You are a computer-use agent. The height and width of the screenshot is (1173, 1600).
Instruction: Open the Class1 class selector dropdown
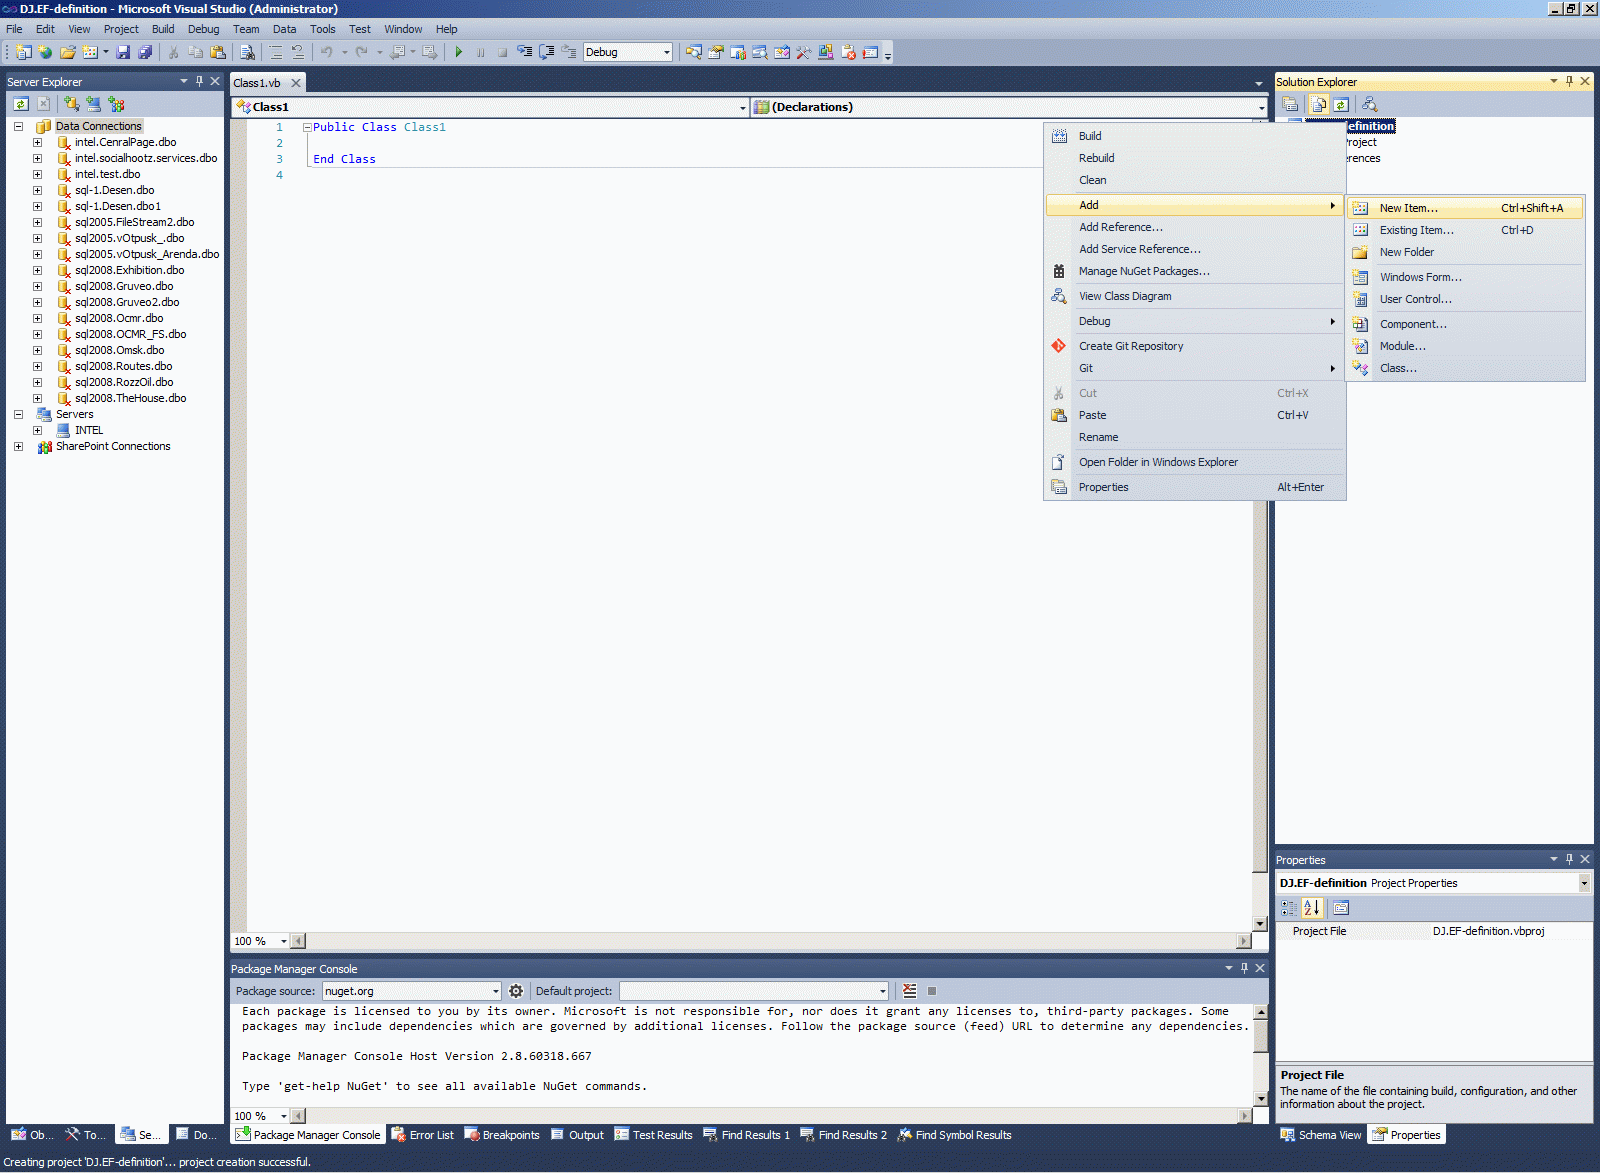point(743,107)
